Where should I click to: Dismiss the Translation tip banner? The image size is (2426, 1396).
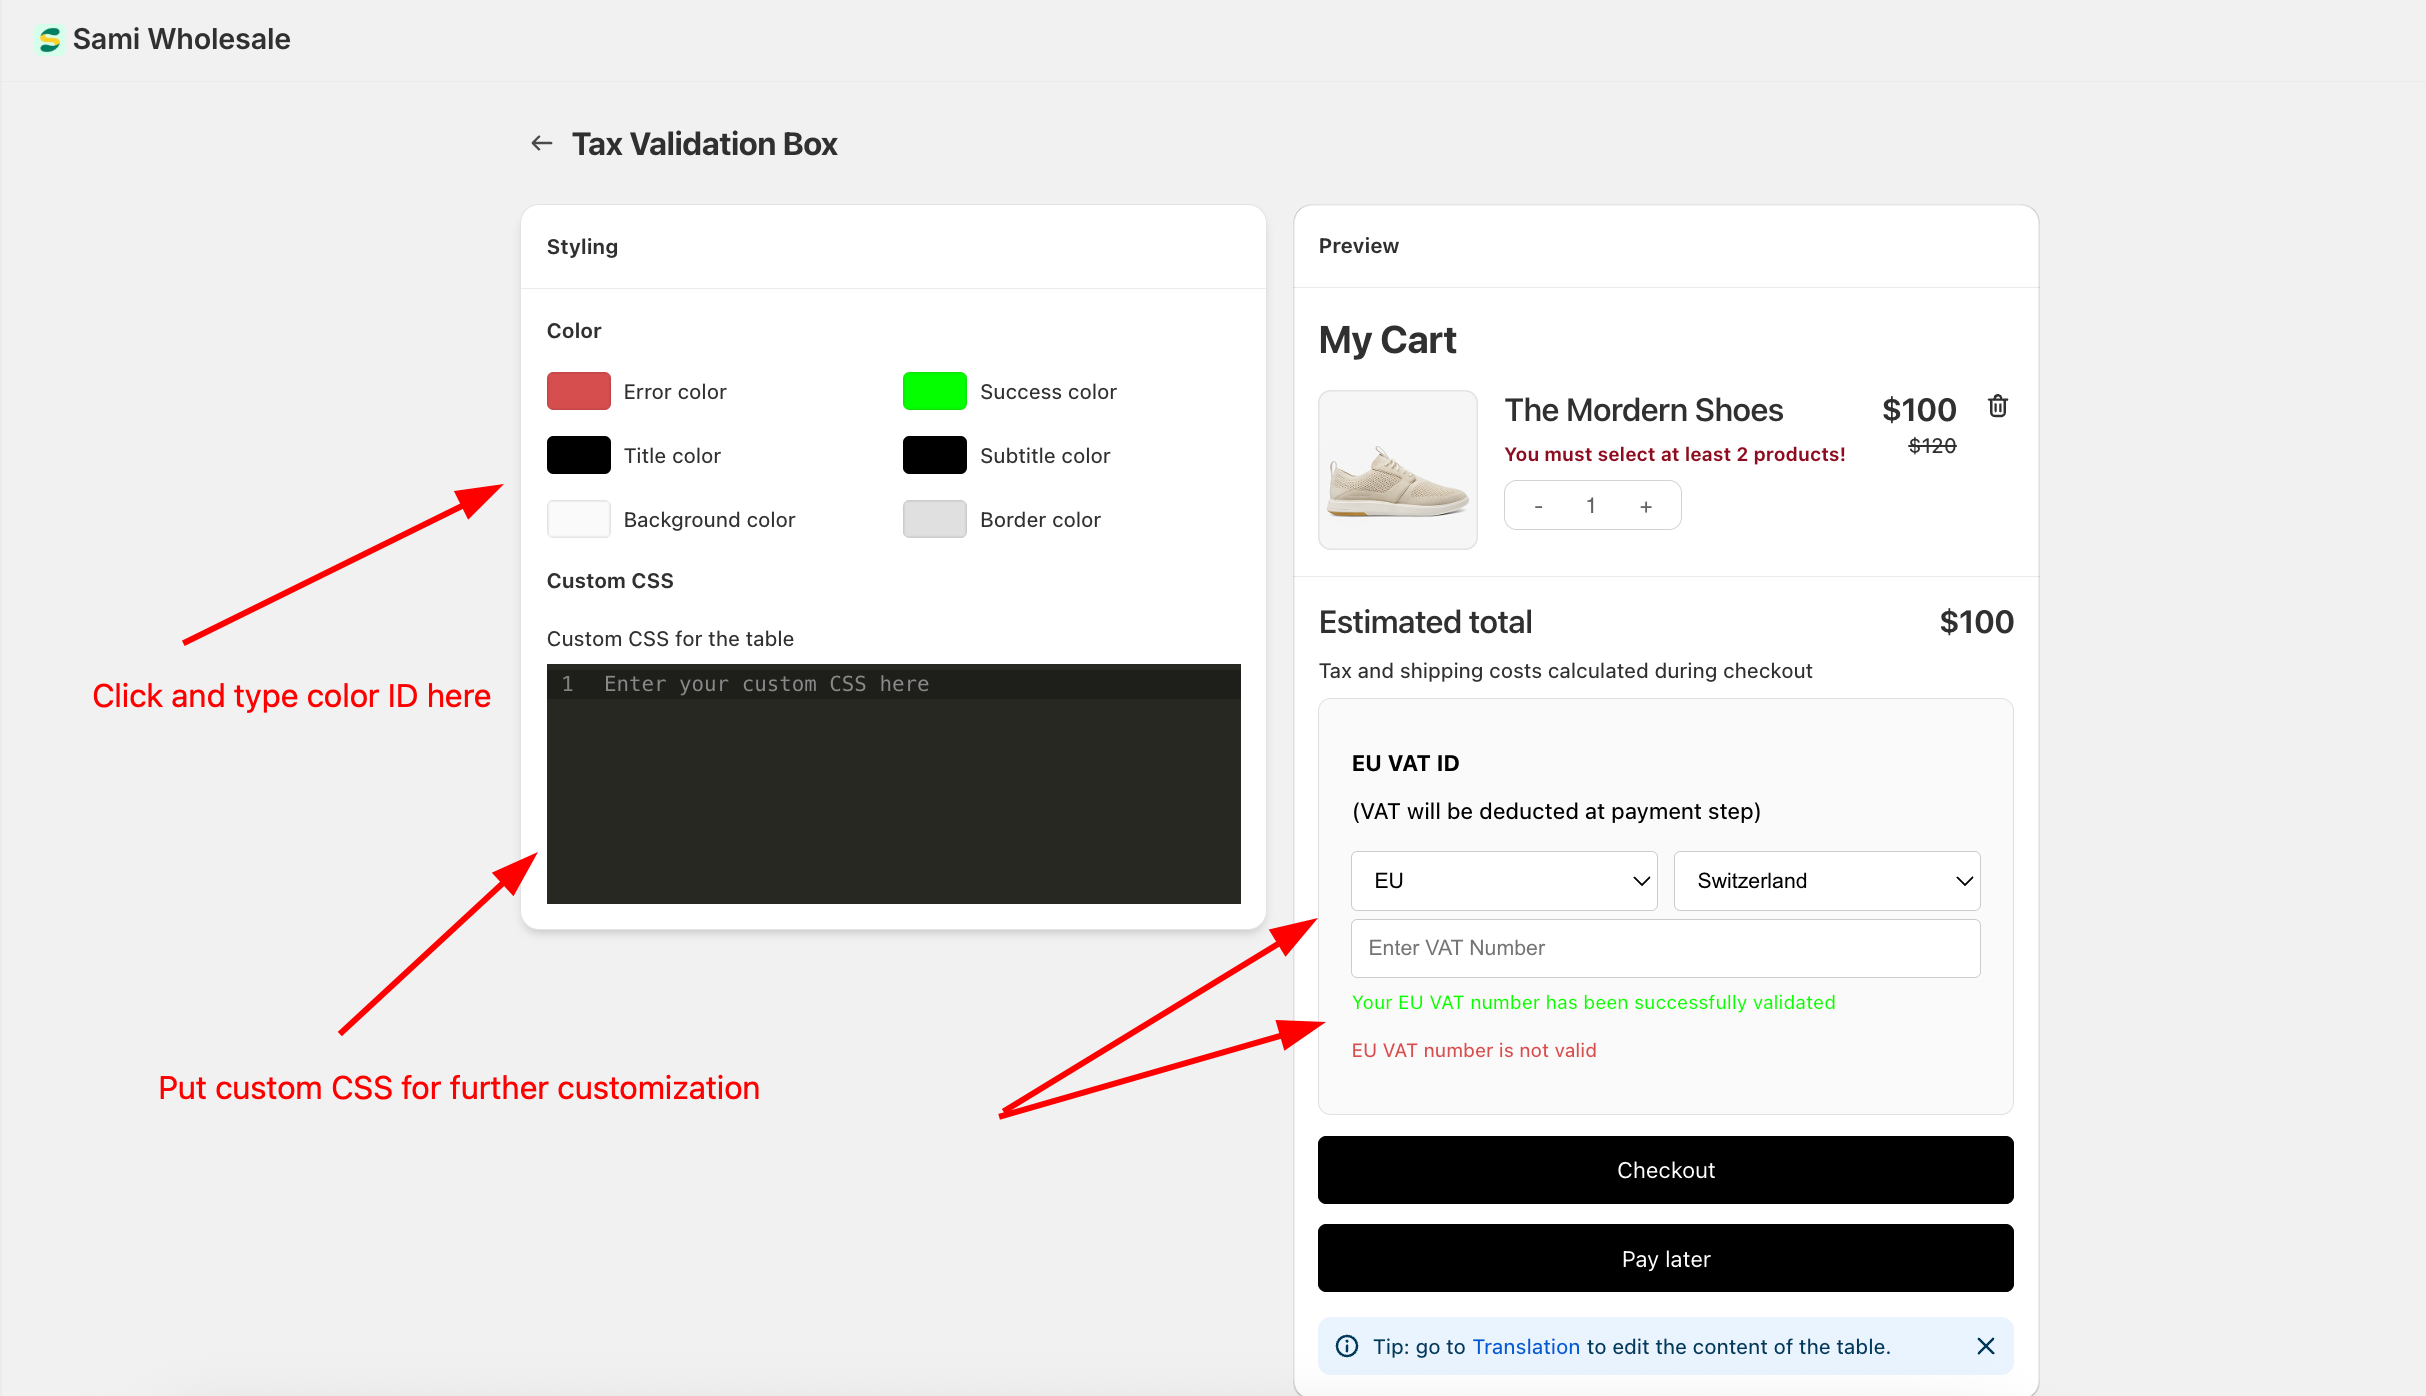[1985, 1346]
